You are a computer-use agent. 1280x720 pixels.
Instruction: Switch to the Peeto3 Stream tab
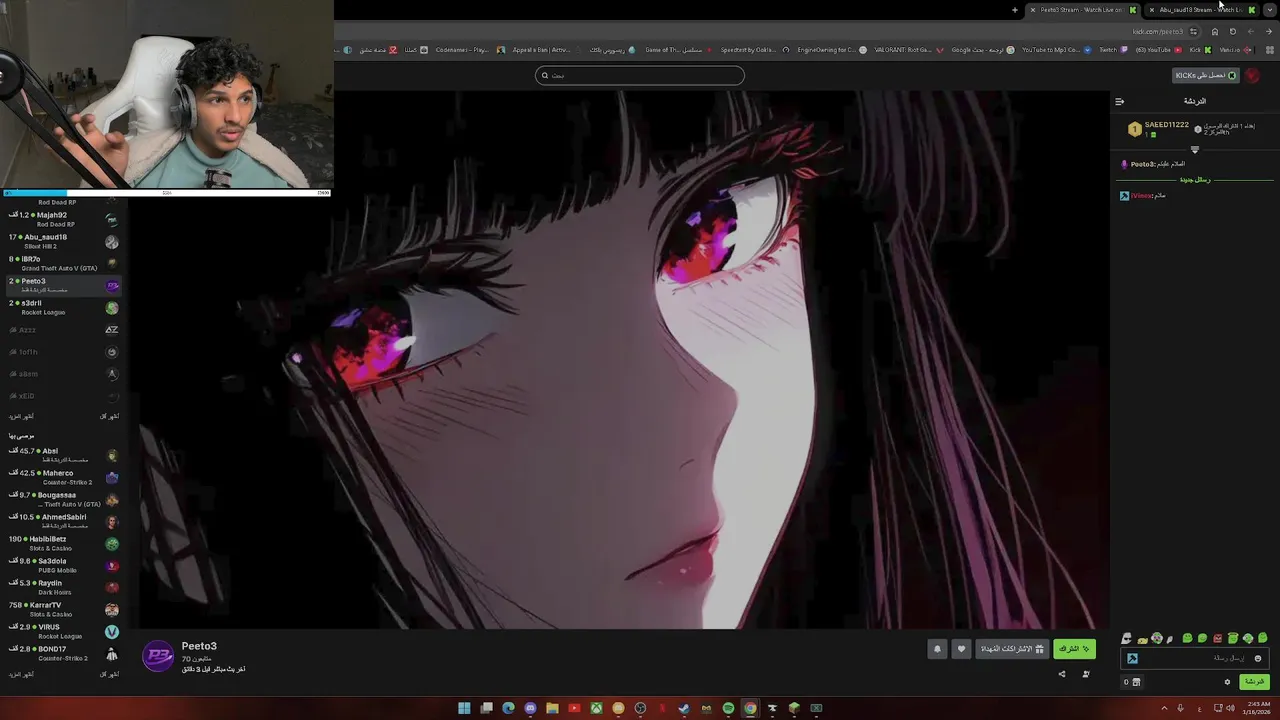click(1083, 10)
